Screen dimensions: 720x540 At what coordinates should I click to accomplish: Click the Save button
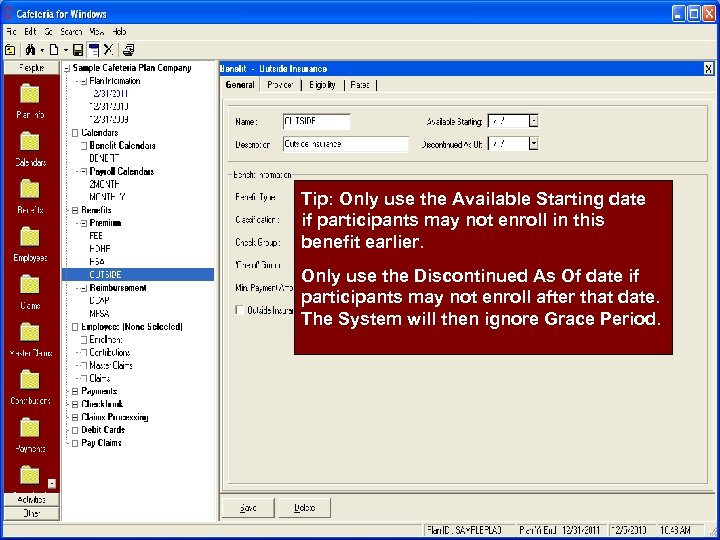pyautogui.click(x=248, y=508)
